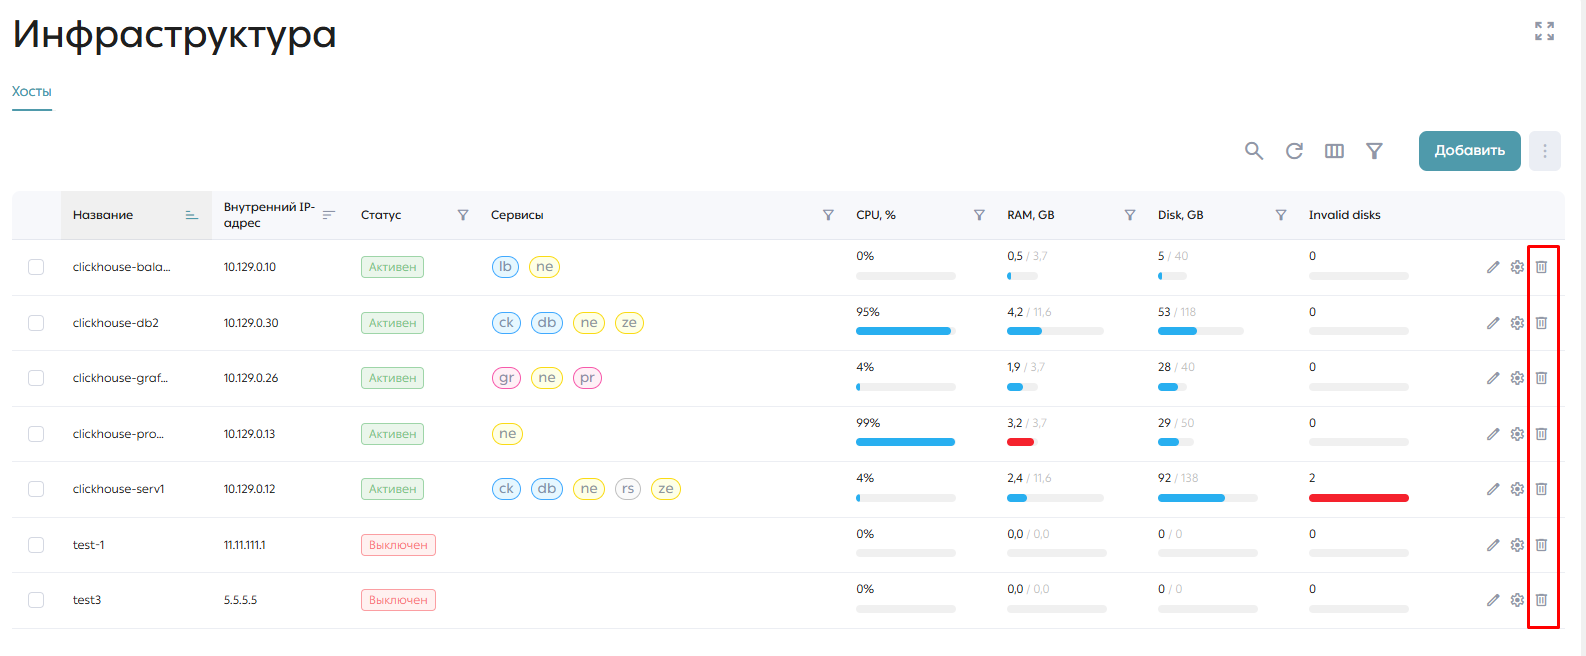The image size is (1586, 656).
Task: Open the Сервисы column filter
Action: pos(828,215)
